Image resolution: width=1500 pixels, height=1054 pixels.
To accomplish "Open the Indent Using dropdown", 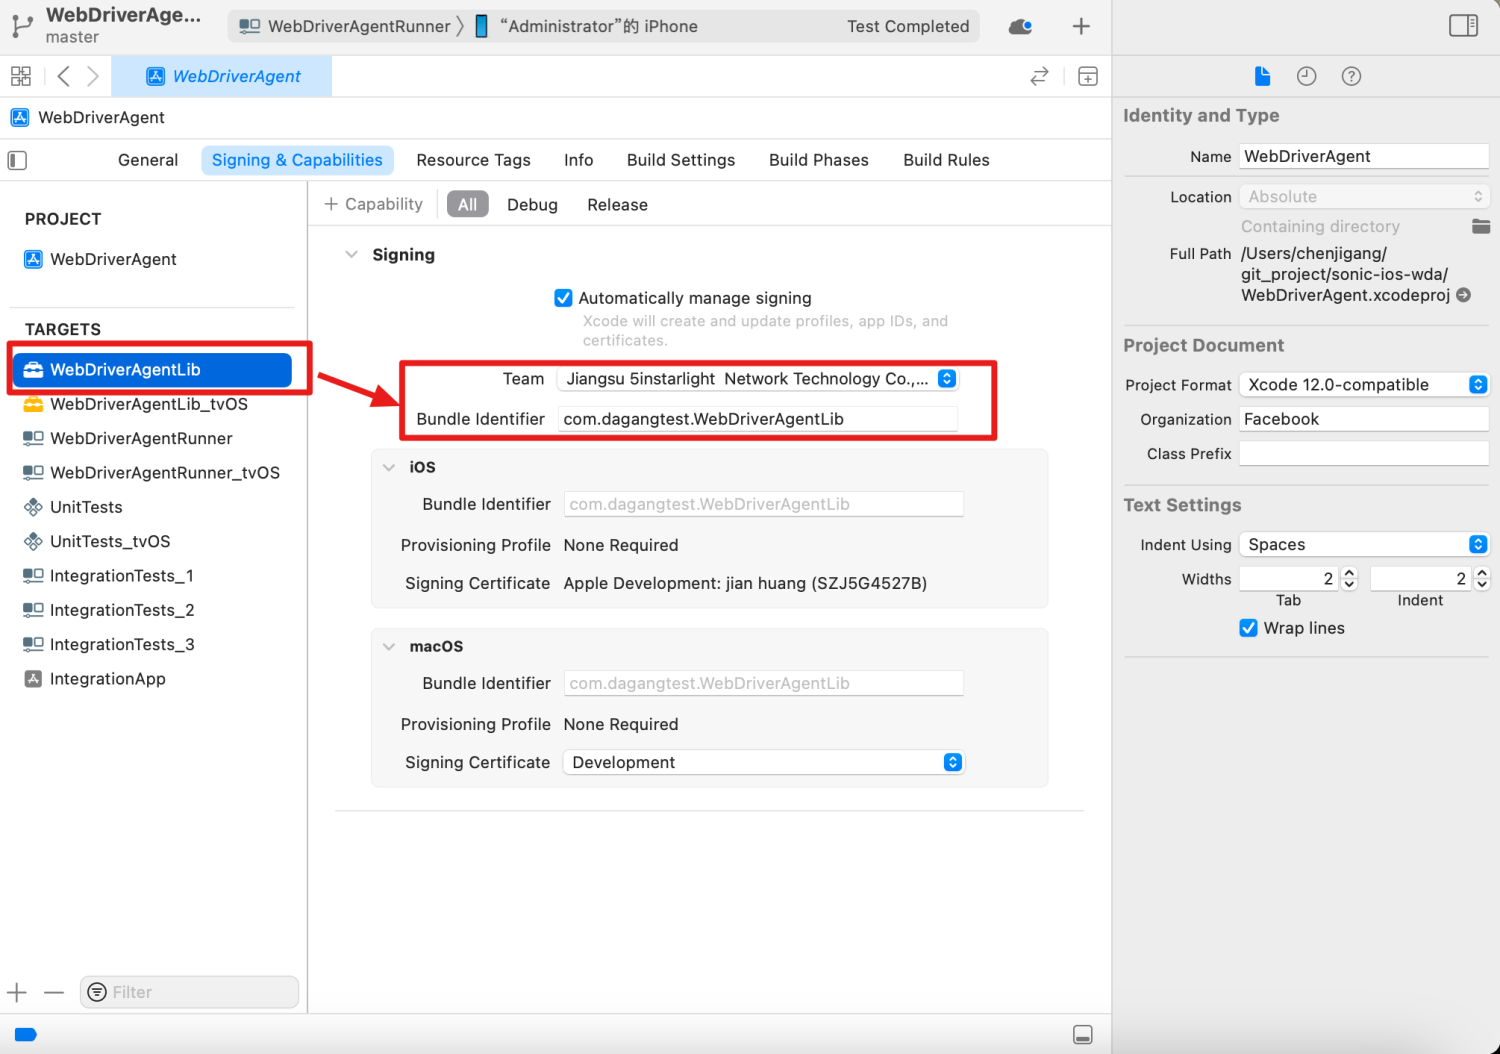I will point(1364,544).
